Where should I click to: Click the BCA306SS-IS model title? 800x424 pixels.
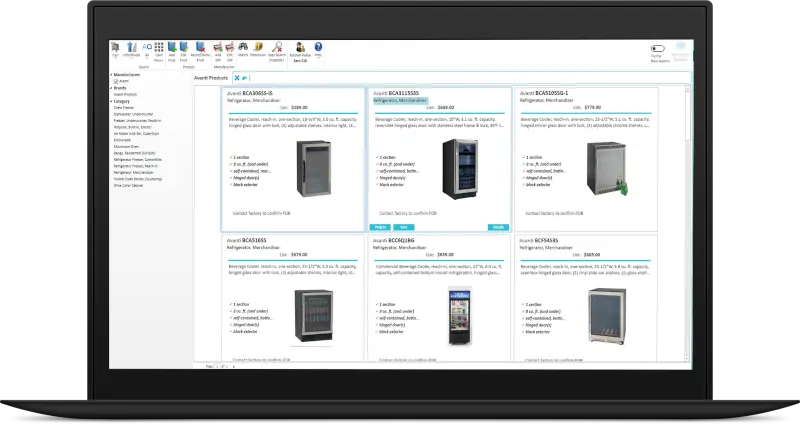258,93
